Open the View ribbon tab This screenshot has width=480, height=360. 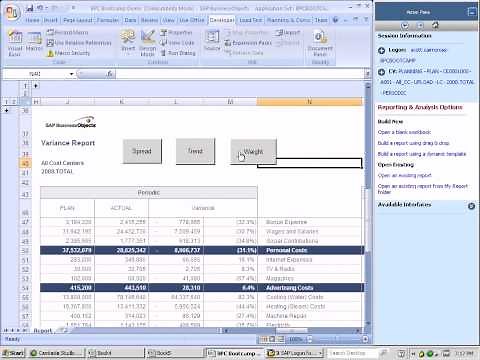coord(168,20)
